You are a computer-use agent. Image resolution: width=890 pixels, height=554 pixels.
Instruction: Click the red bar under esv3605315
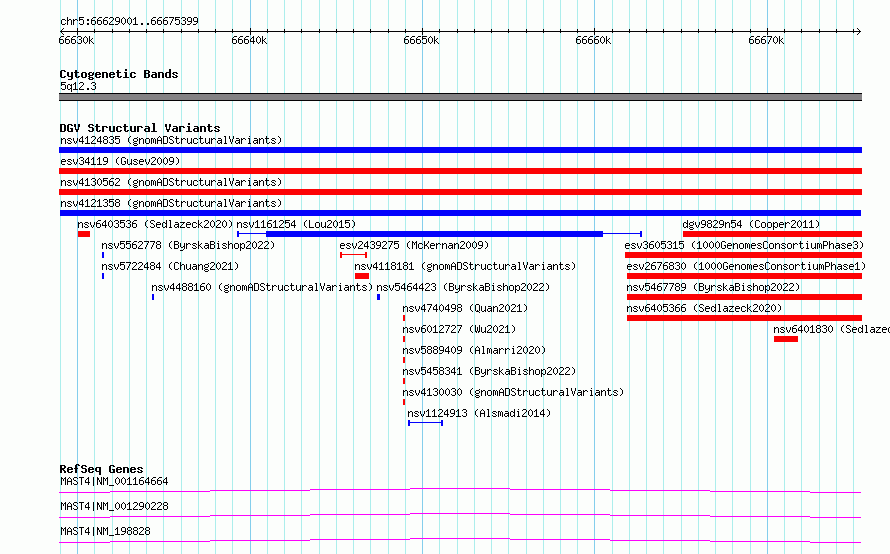click(744, 255)
